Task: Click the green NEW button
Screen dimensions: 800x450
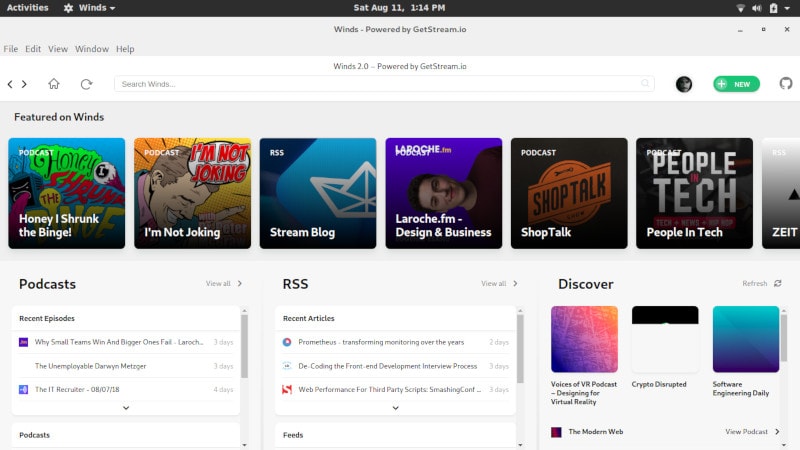Action: coord(736,84)
